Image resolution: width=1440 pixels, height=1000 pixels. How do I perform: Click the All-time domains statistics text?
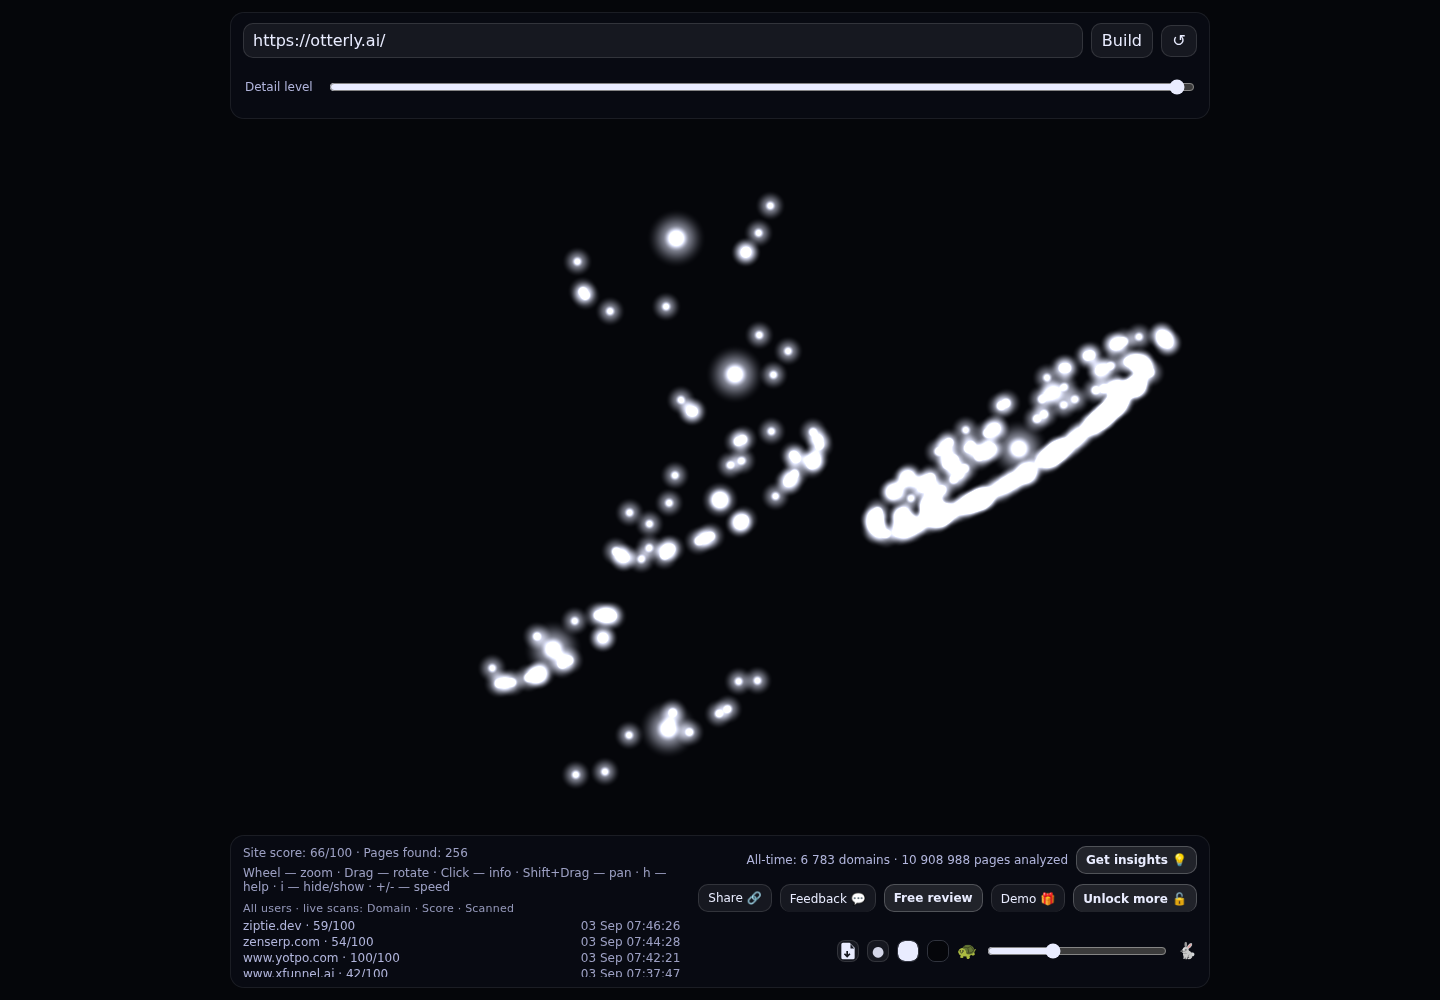coord(907,860)
